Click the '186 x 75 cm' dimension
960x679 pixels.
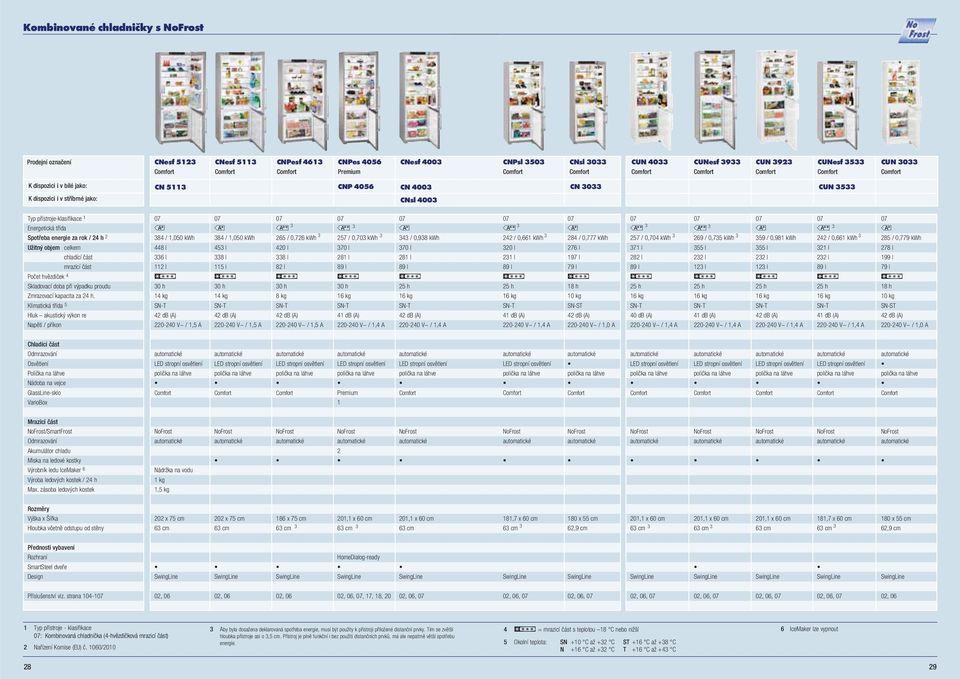point(291,519)
